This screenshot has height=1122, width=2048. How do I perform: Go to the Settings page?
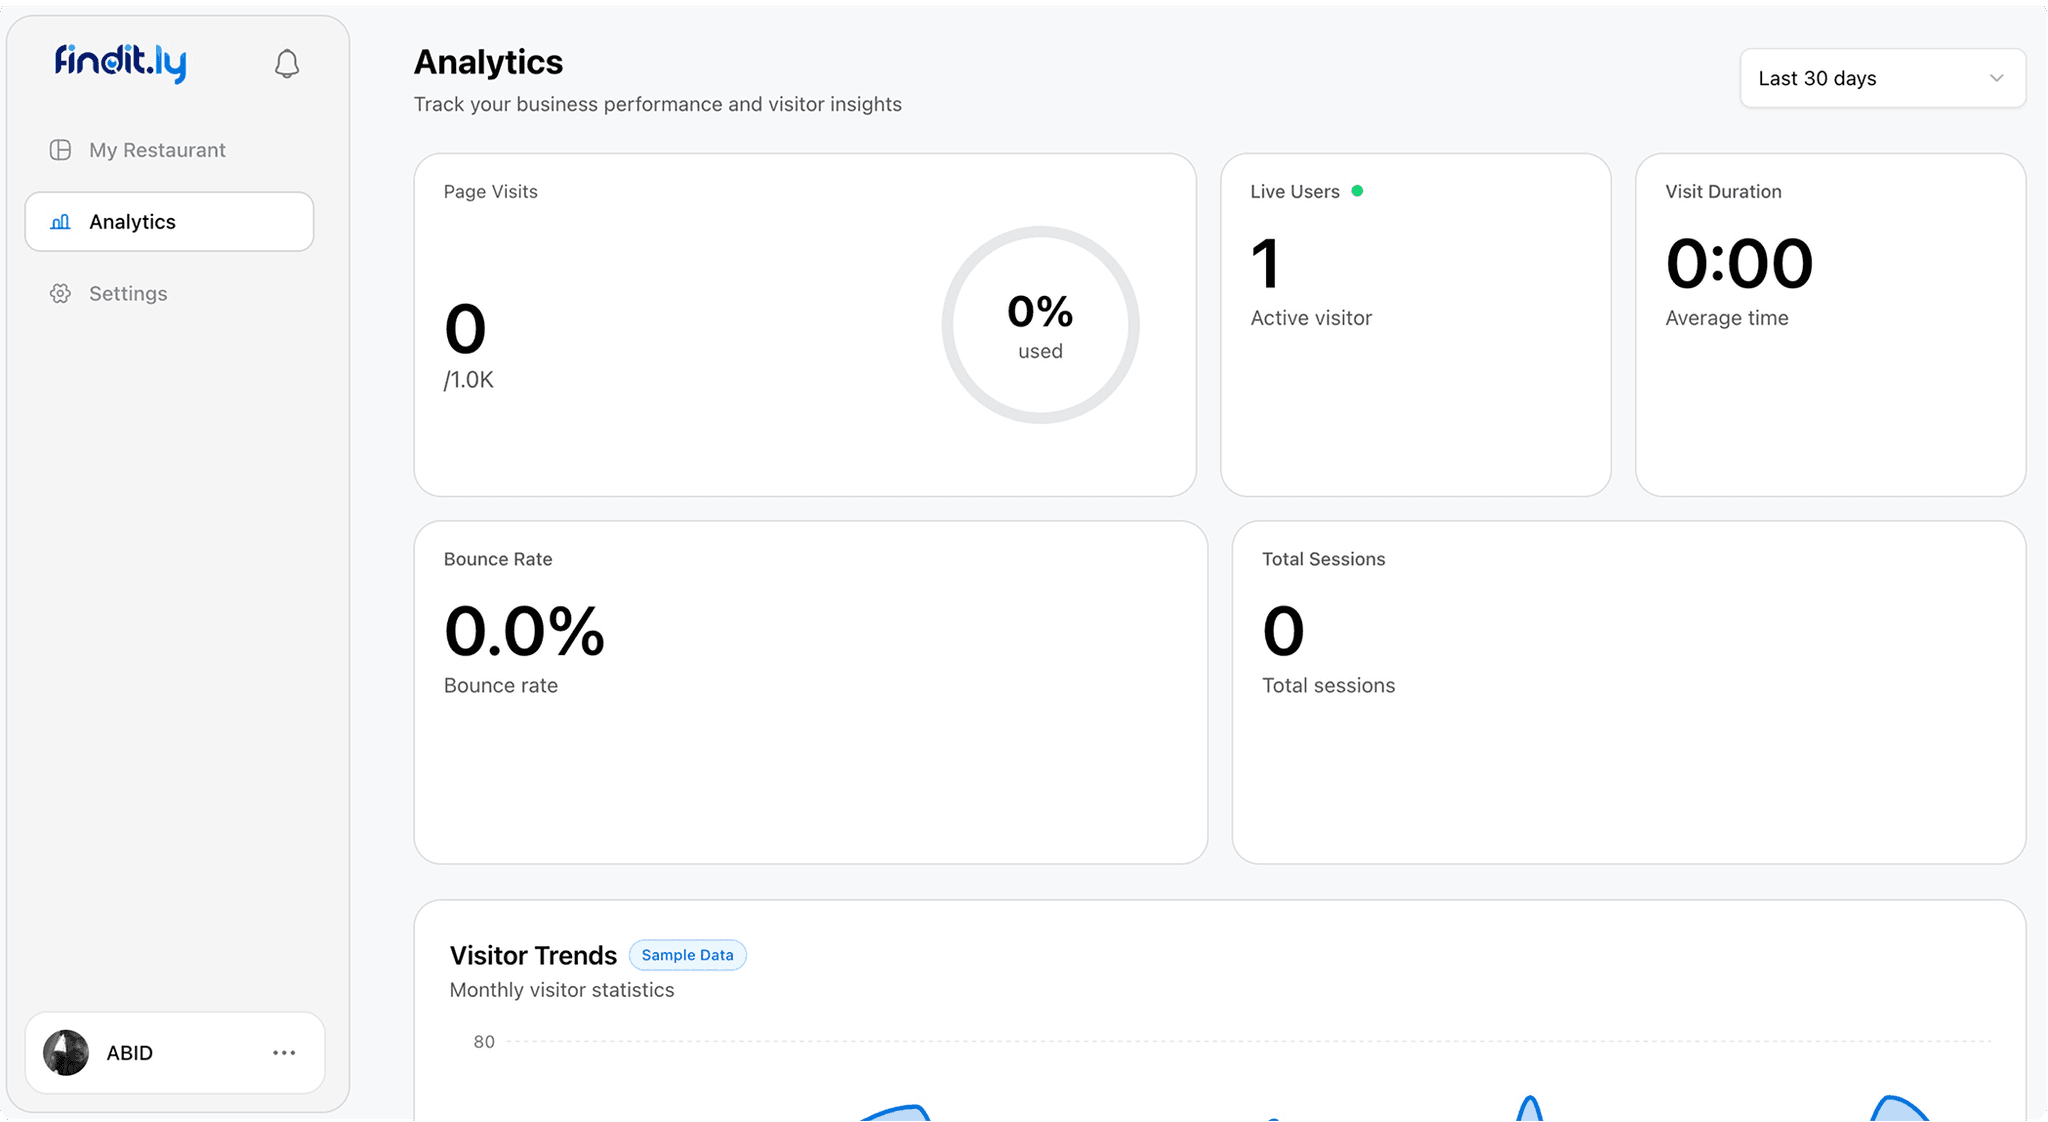tap(128, 294)
